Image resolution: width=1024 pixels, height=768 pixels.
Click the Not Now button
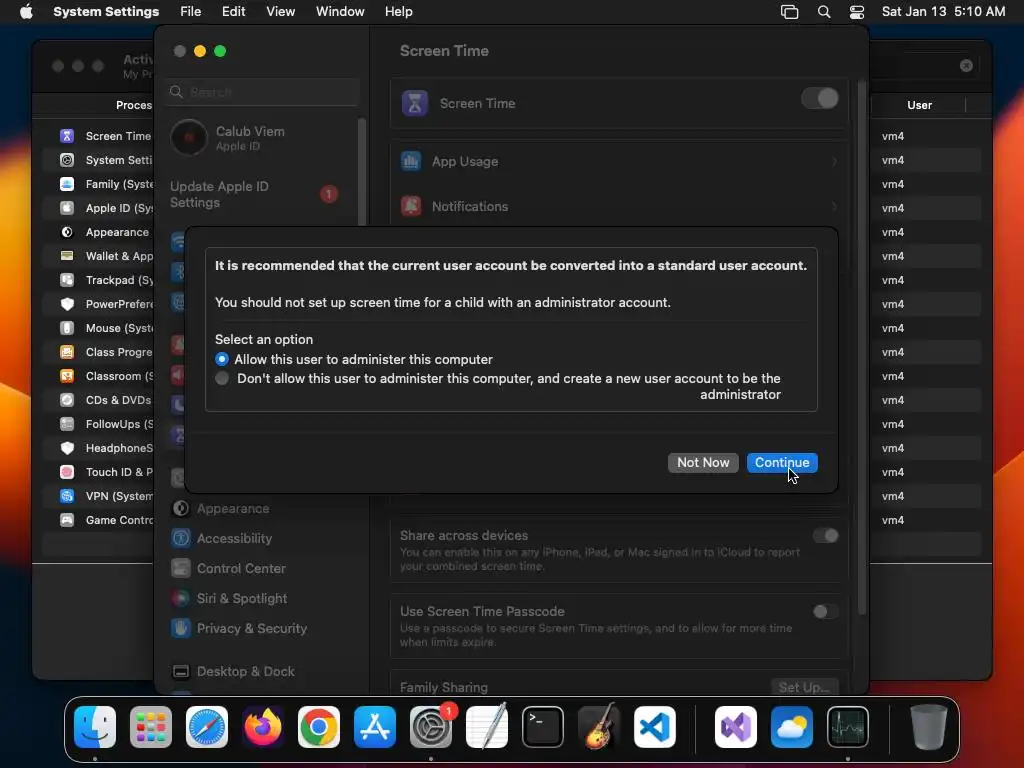pos(703,462)
